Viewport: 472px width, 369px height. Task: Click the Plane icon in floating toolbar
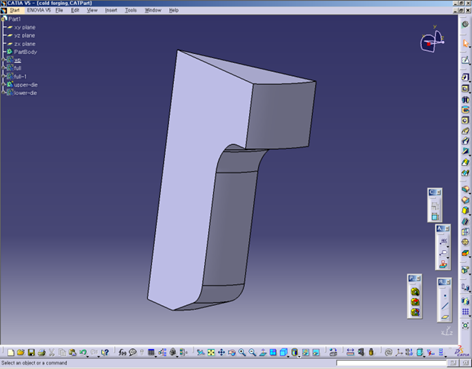click(x=445, y=317)
